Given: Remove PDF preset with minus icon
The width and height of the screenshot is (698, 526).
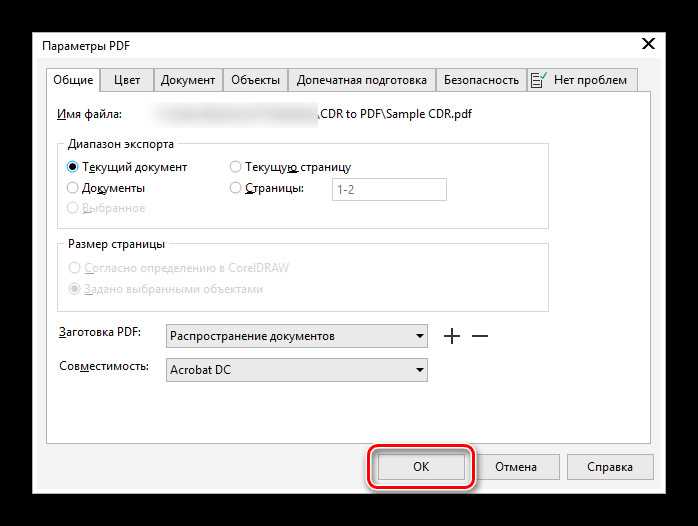Looking at the screenshot, I should click(480, 336).
